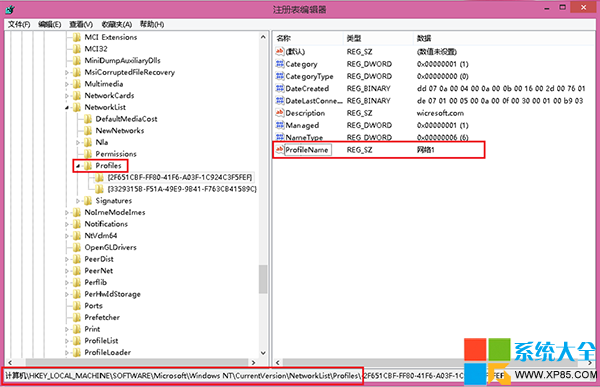
Task: Click the data value wicresoft.com
Action: pyautogui.click(x=440, y=113)
